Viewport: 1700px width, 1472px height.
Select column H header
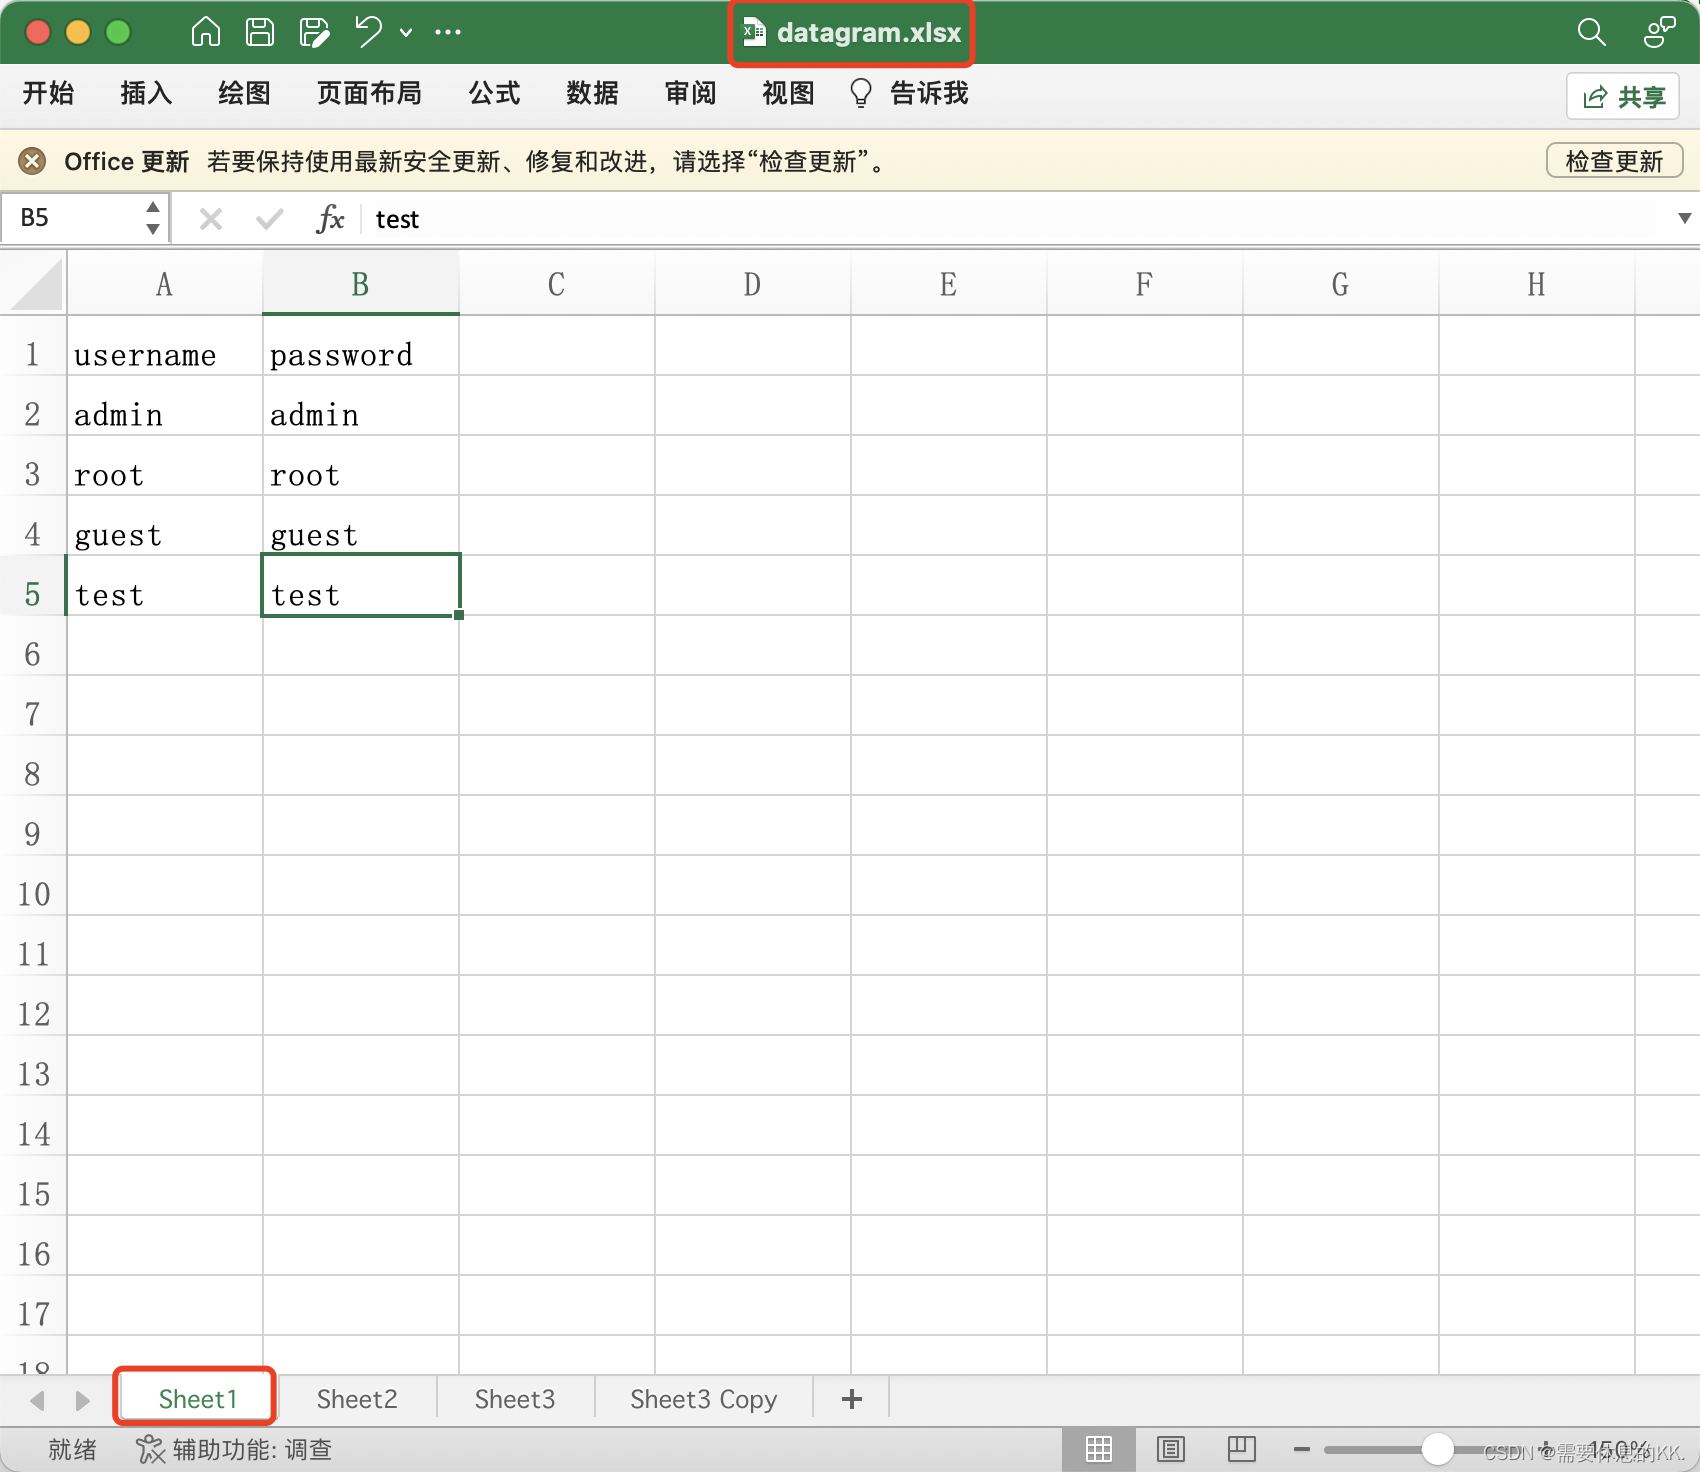click(x=1536, y=285)
